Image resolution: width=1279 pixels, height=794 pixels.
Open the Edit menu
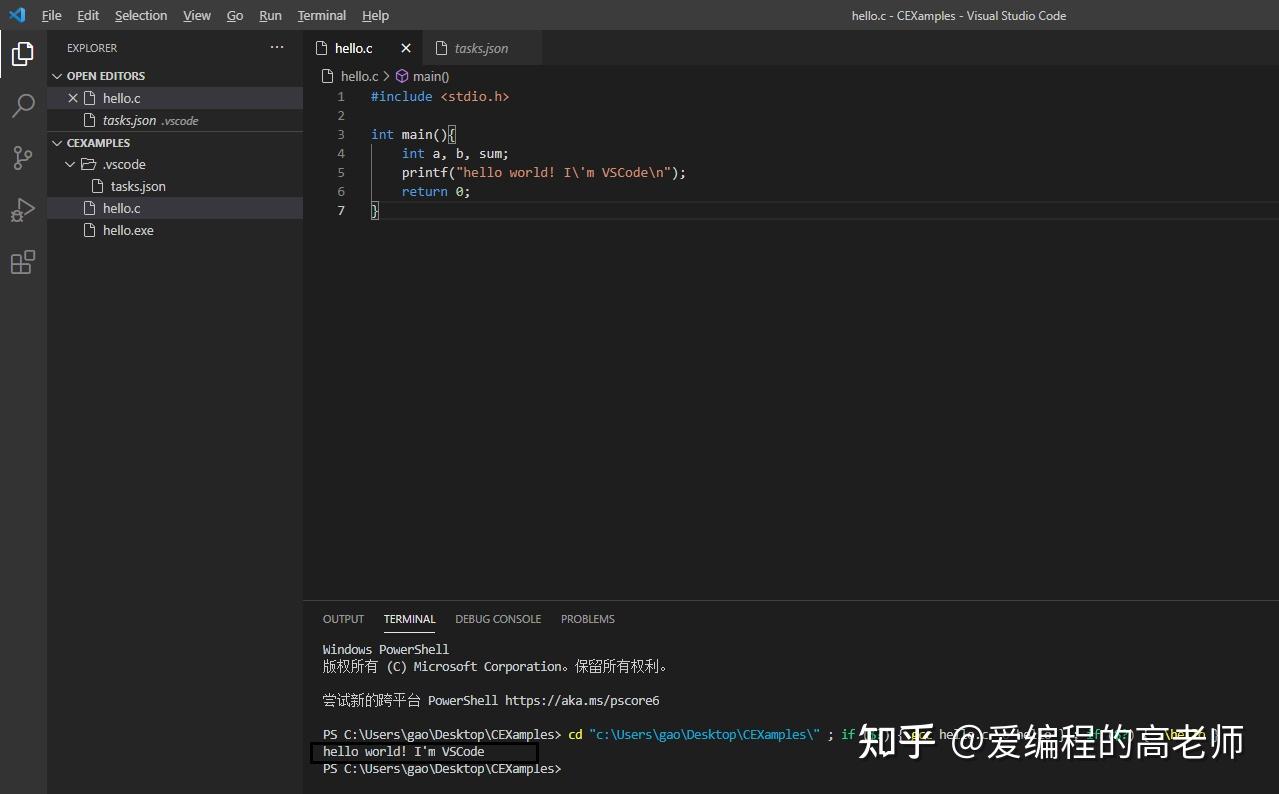[x=88, y=15]
